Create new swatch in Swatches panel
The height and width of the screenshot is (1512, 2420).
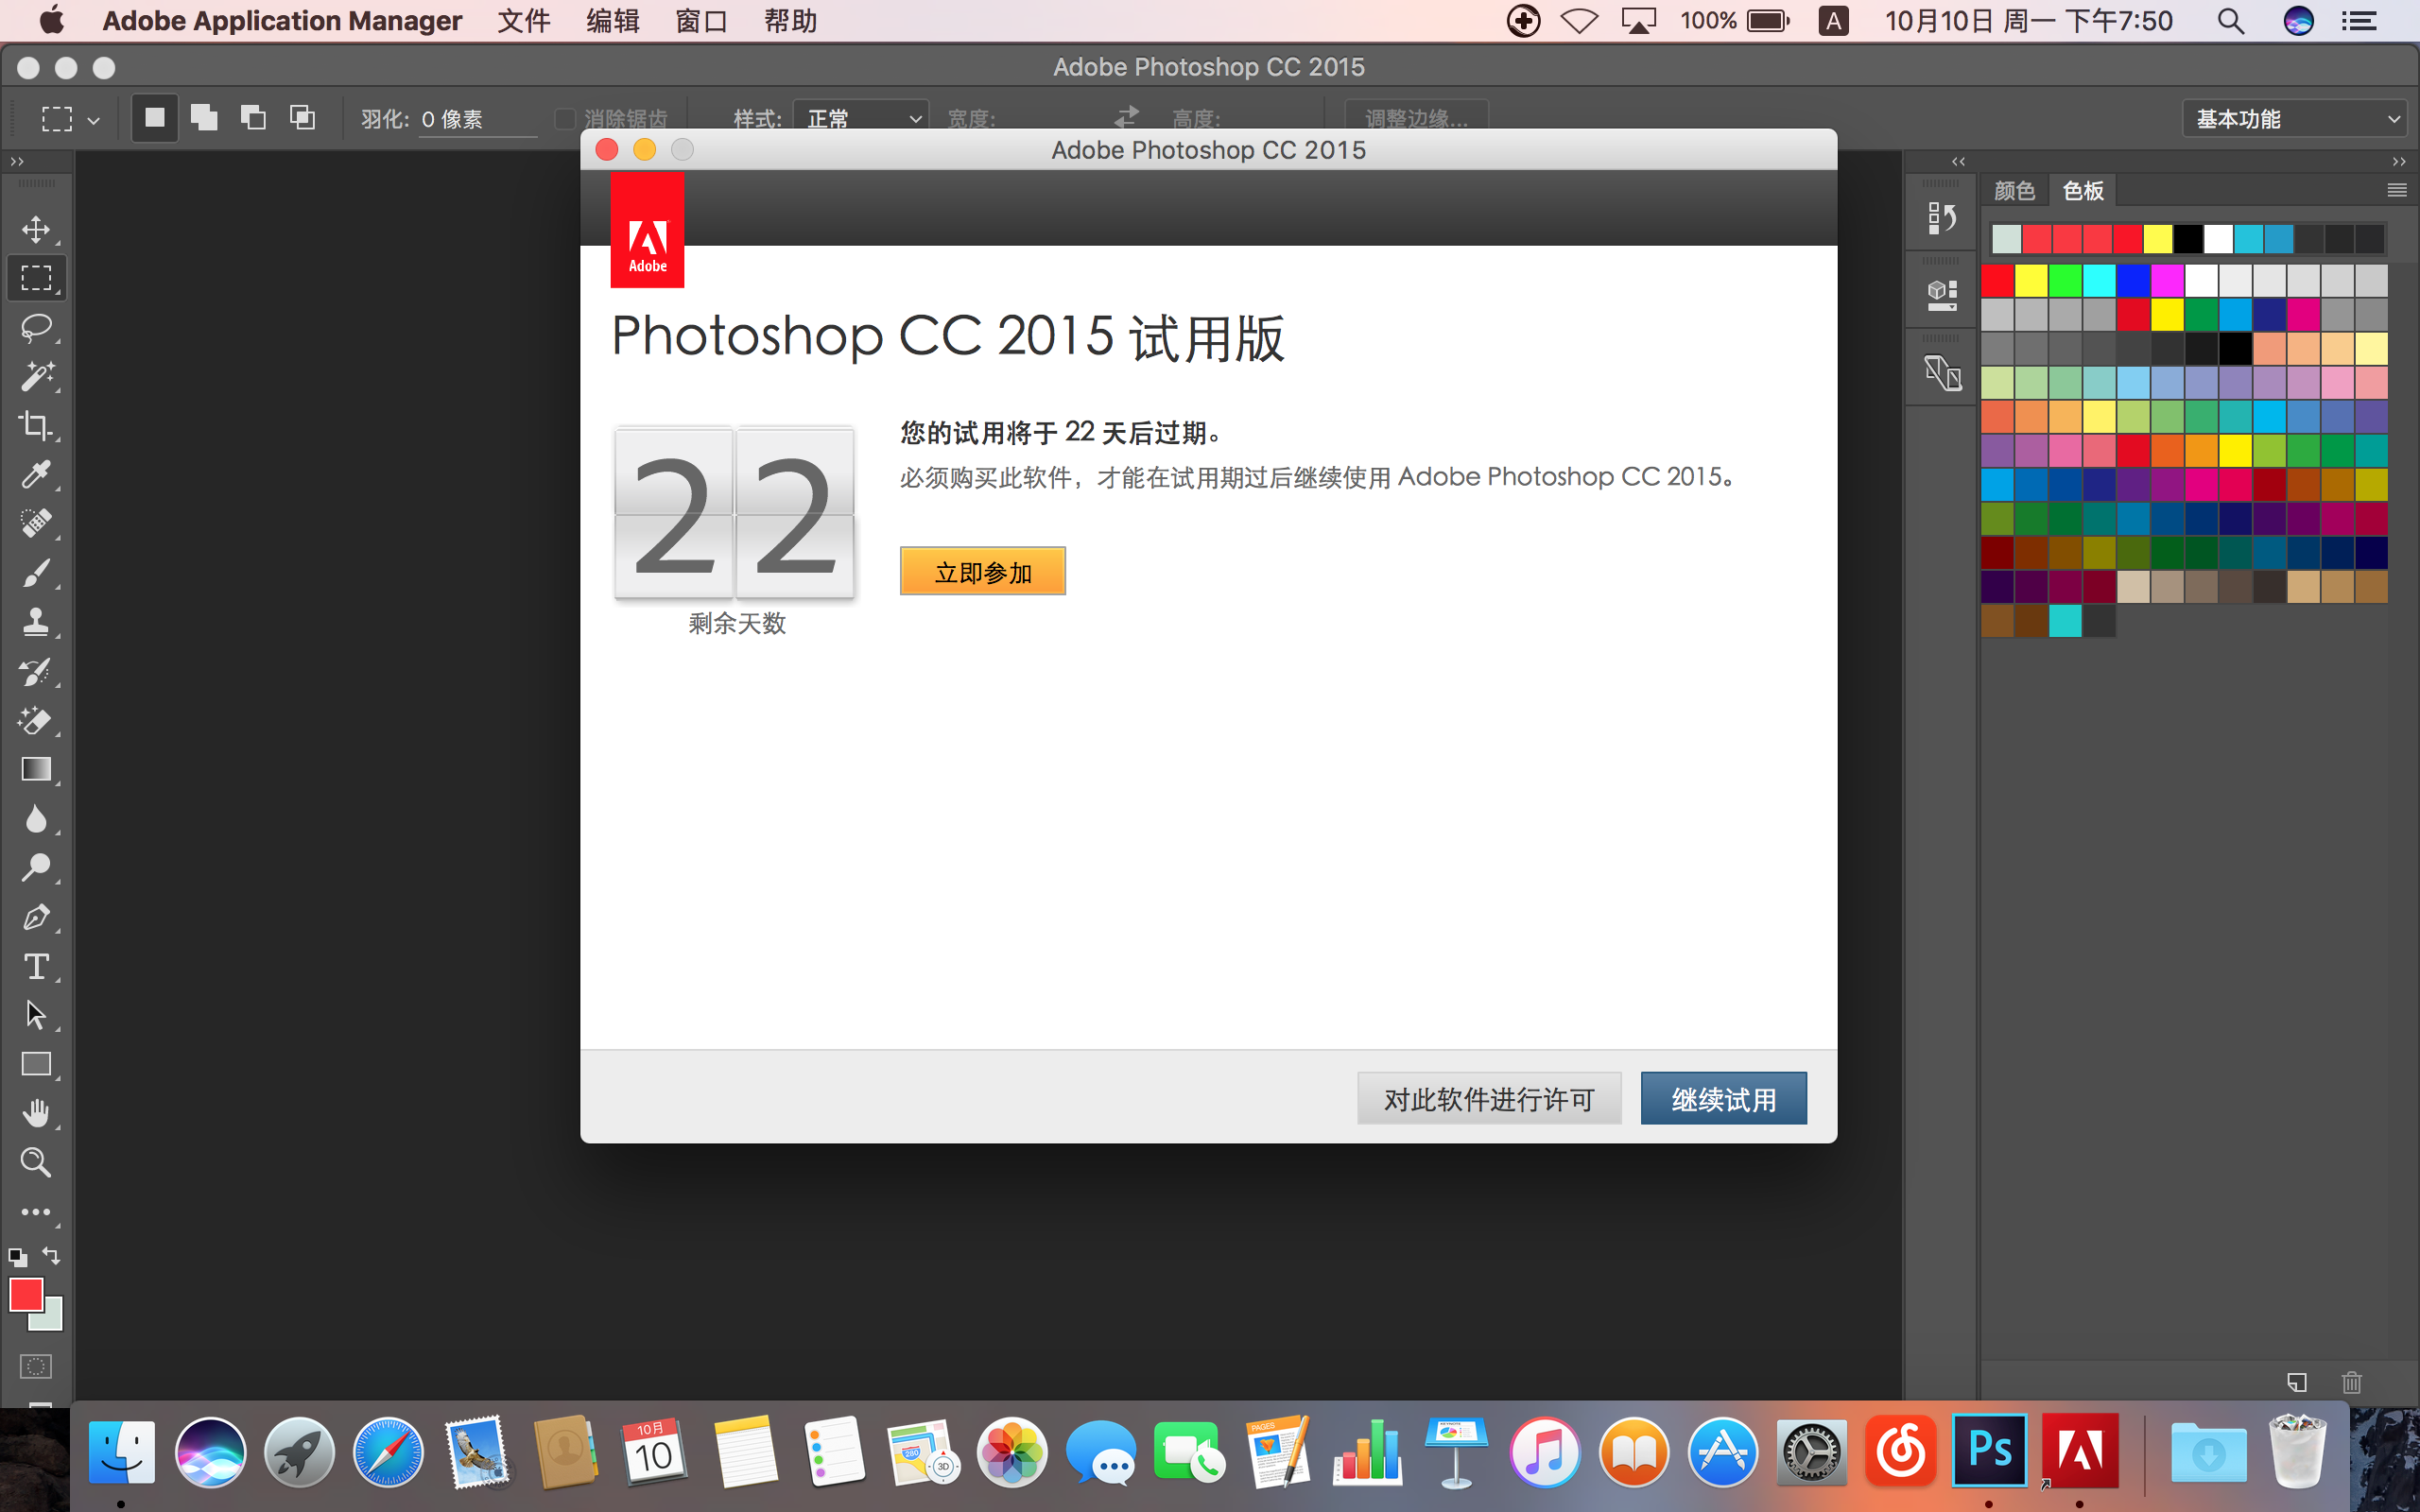click(x=2297, y=1382)
